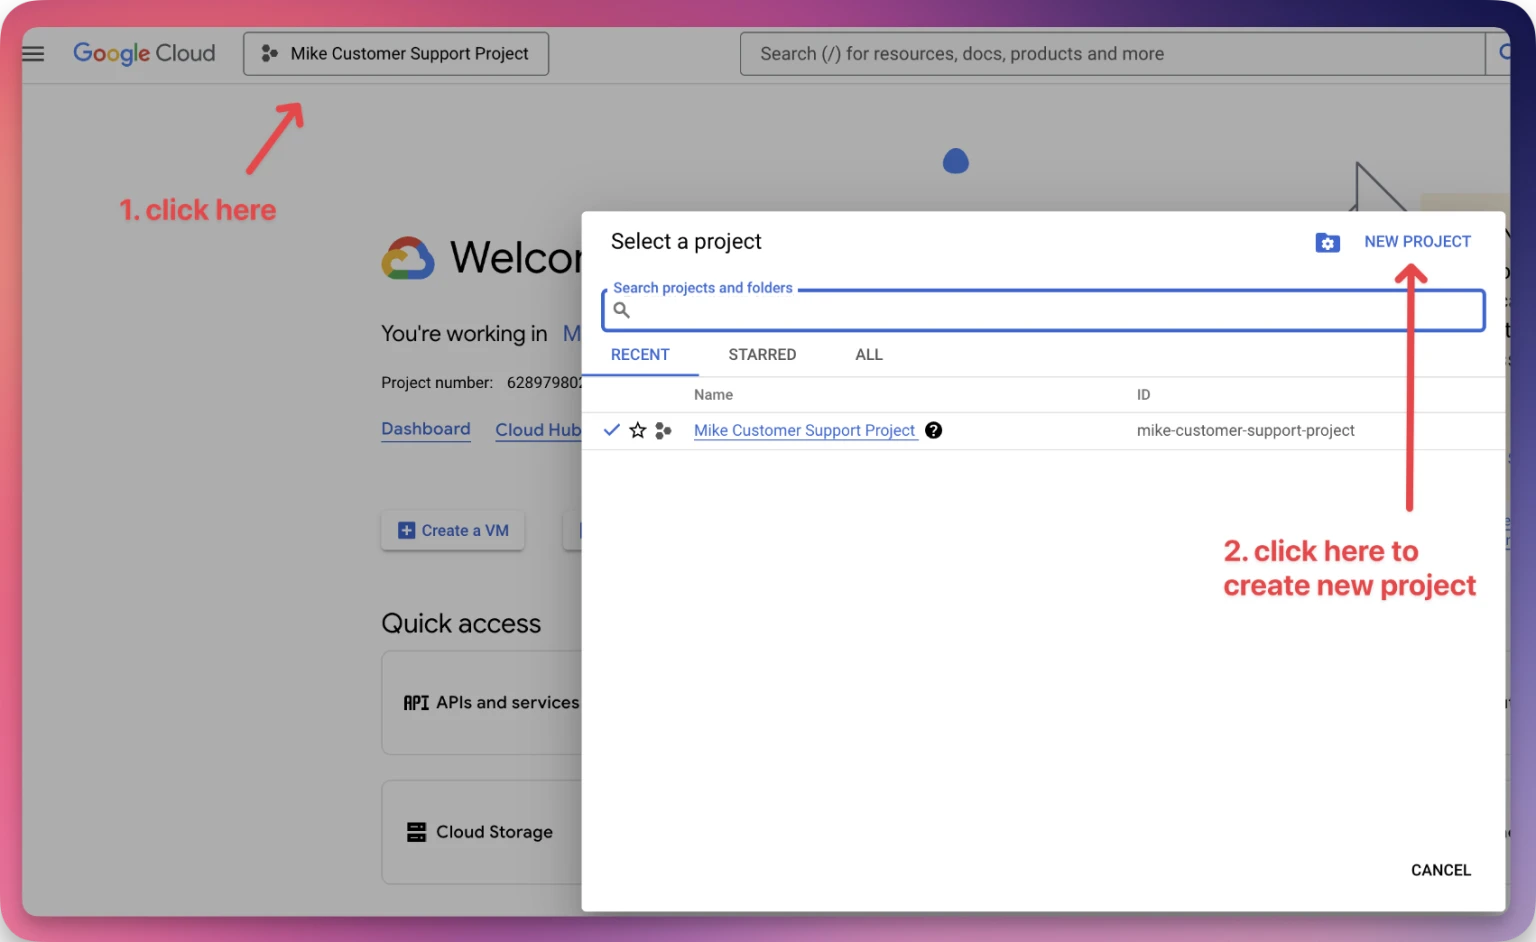
Task: Click the magnifier icon in project search
Action: 621,310
